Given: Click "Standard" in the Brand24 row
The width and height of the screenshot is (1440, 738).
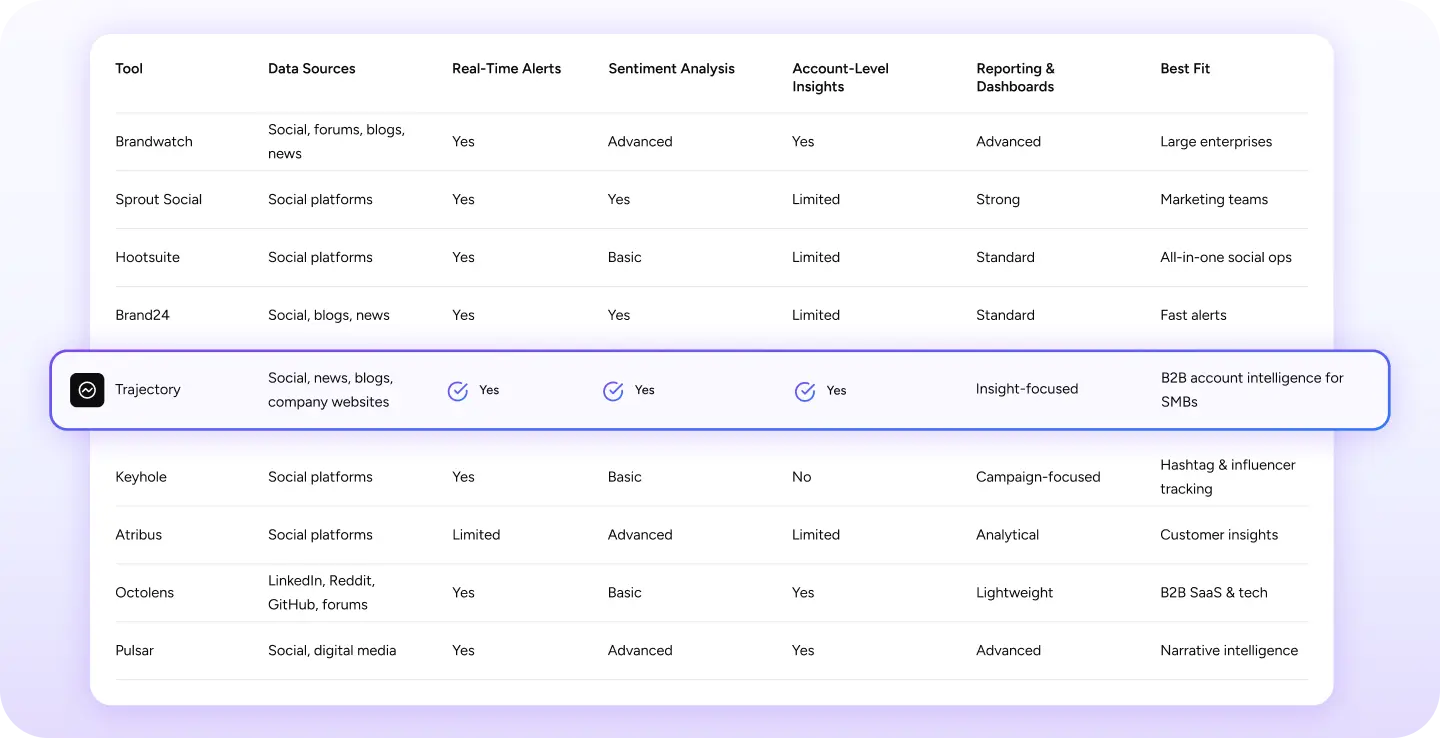Looking at the screenshot, I should (1006, 316).
